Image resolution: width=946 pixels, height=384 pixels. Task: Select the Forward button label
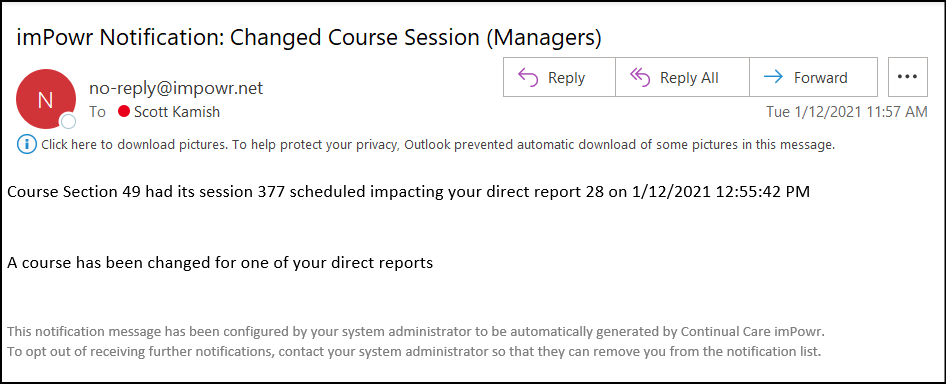click(821, 78)
